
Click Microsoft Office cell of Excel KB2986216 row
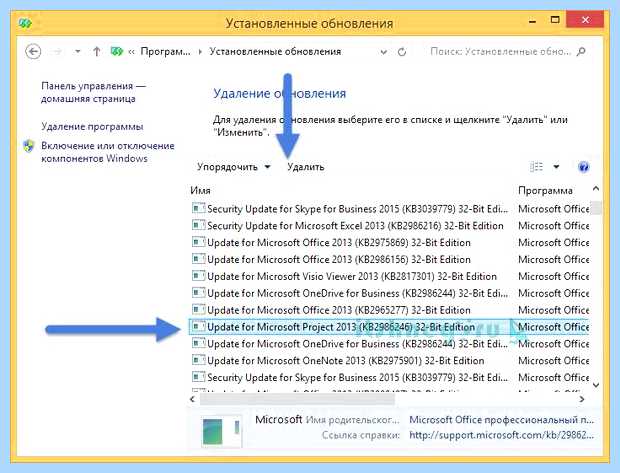click(x=554, y=226)
